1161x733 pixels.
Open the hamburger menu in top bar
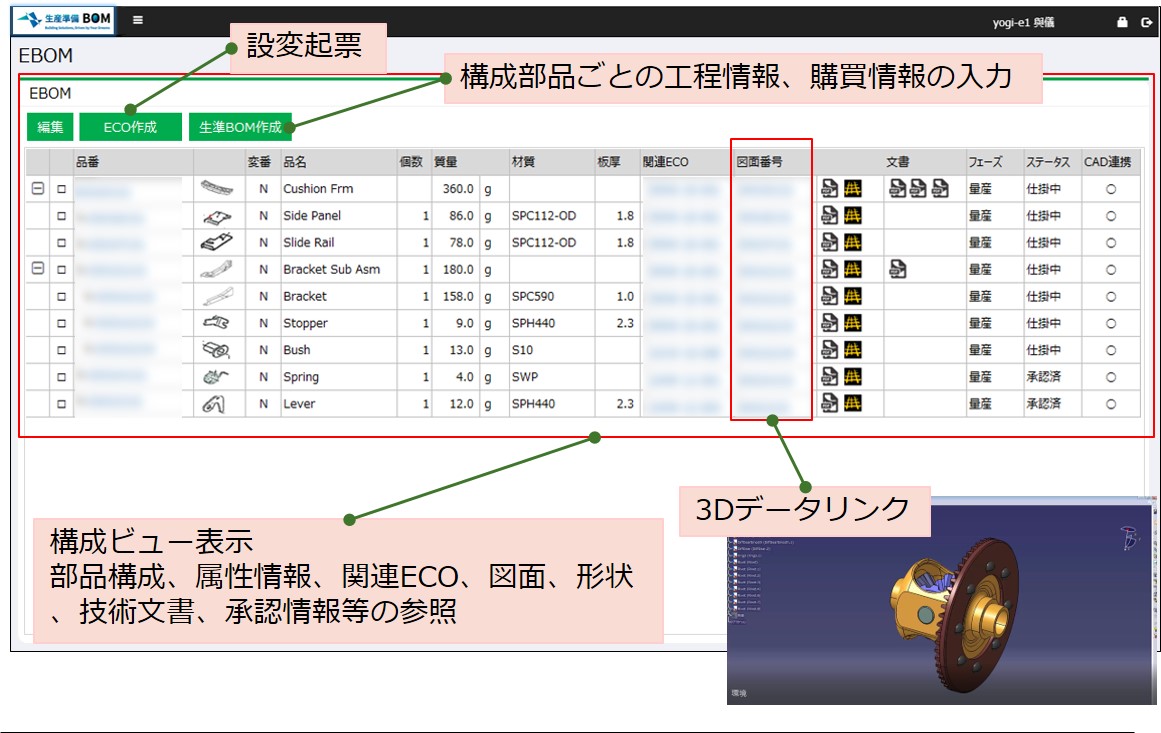coord(138,20)
